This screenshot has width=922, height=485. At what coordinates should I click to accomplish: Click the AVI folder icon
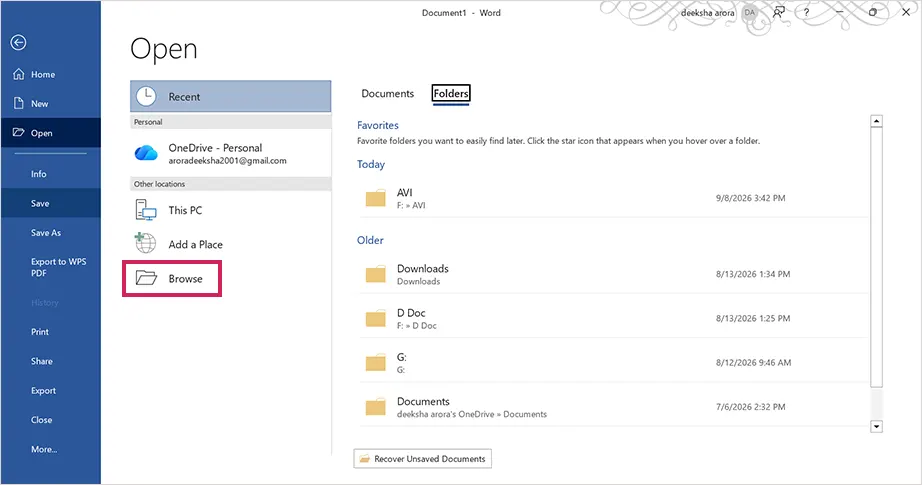click(x=375, y=198)
